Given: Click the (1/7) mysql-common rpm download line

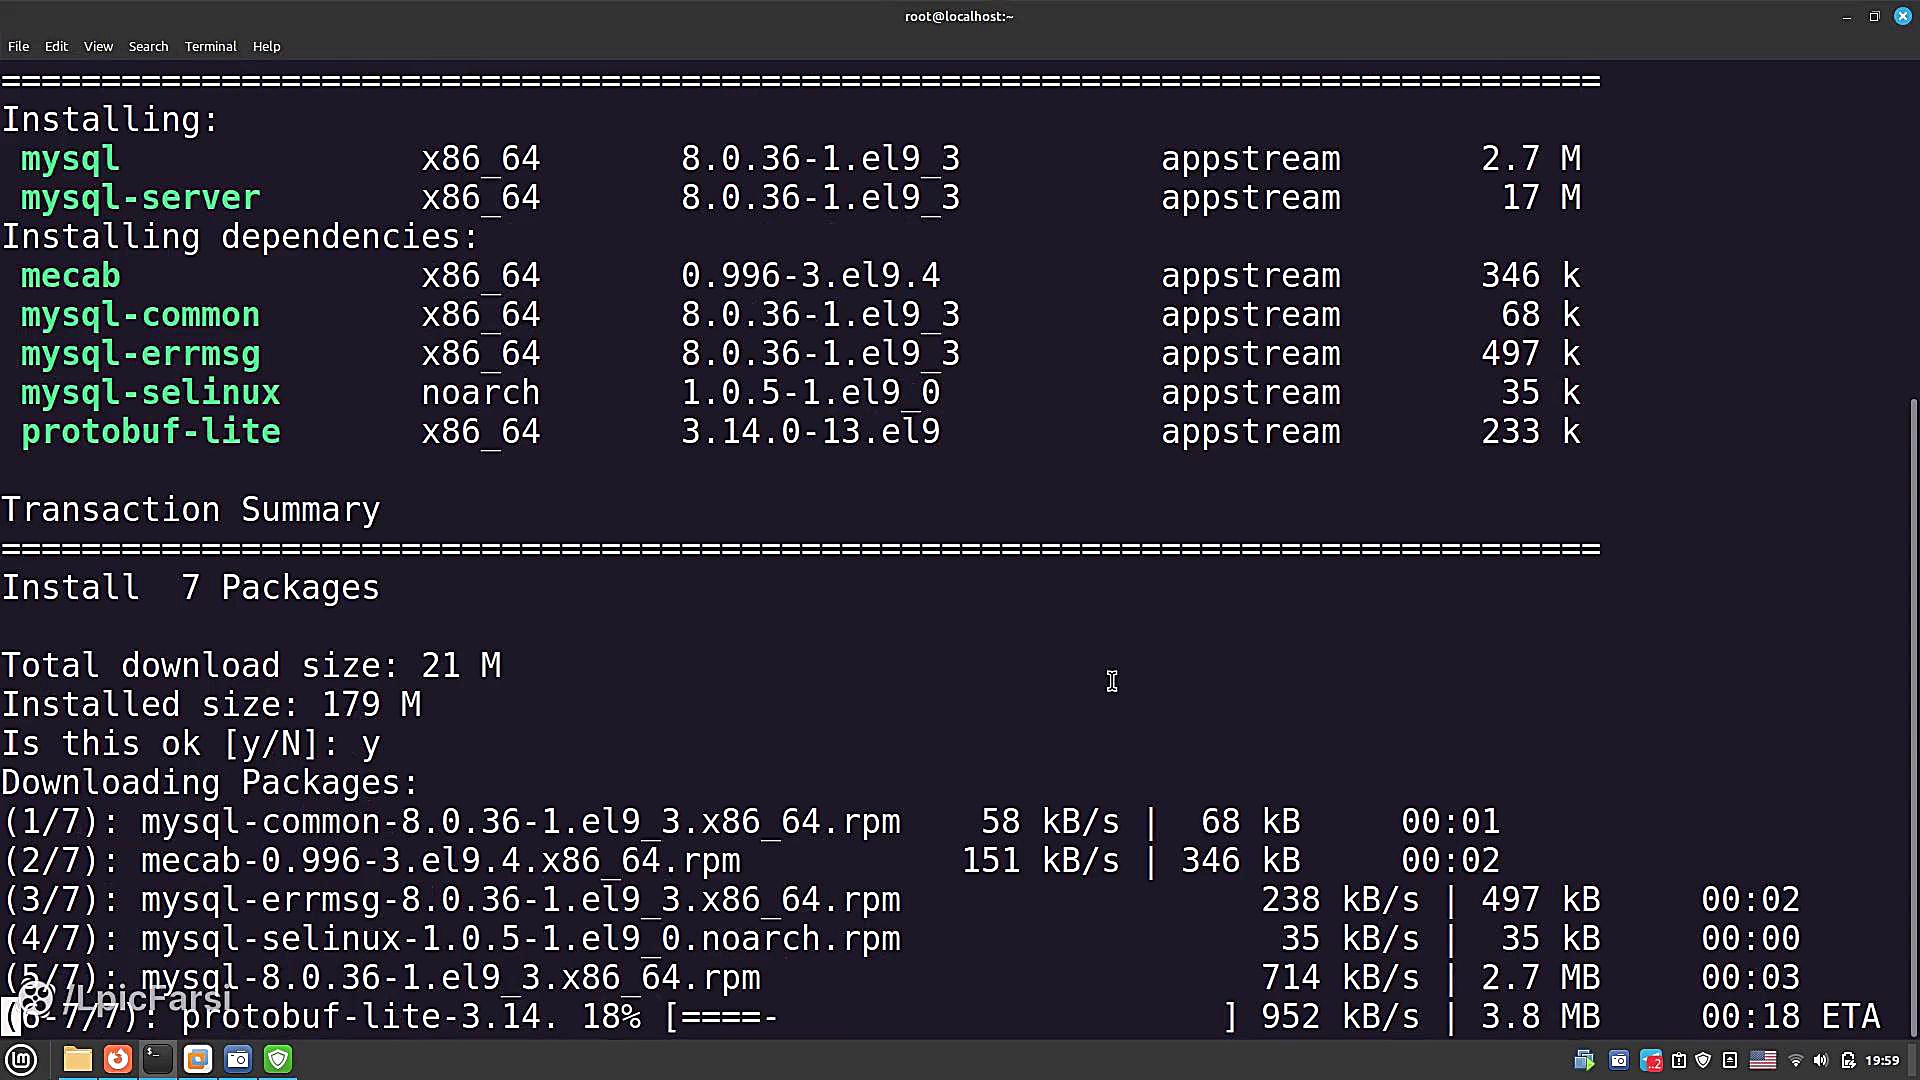Looking at the screenshot, I should pos(750,822).
